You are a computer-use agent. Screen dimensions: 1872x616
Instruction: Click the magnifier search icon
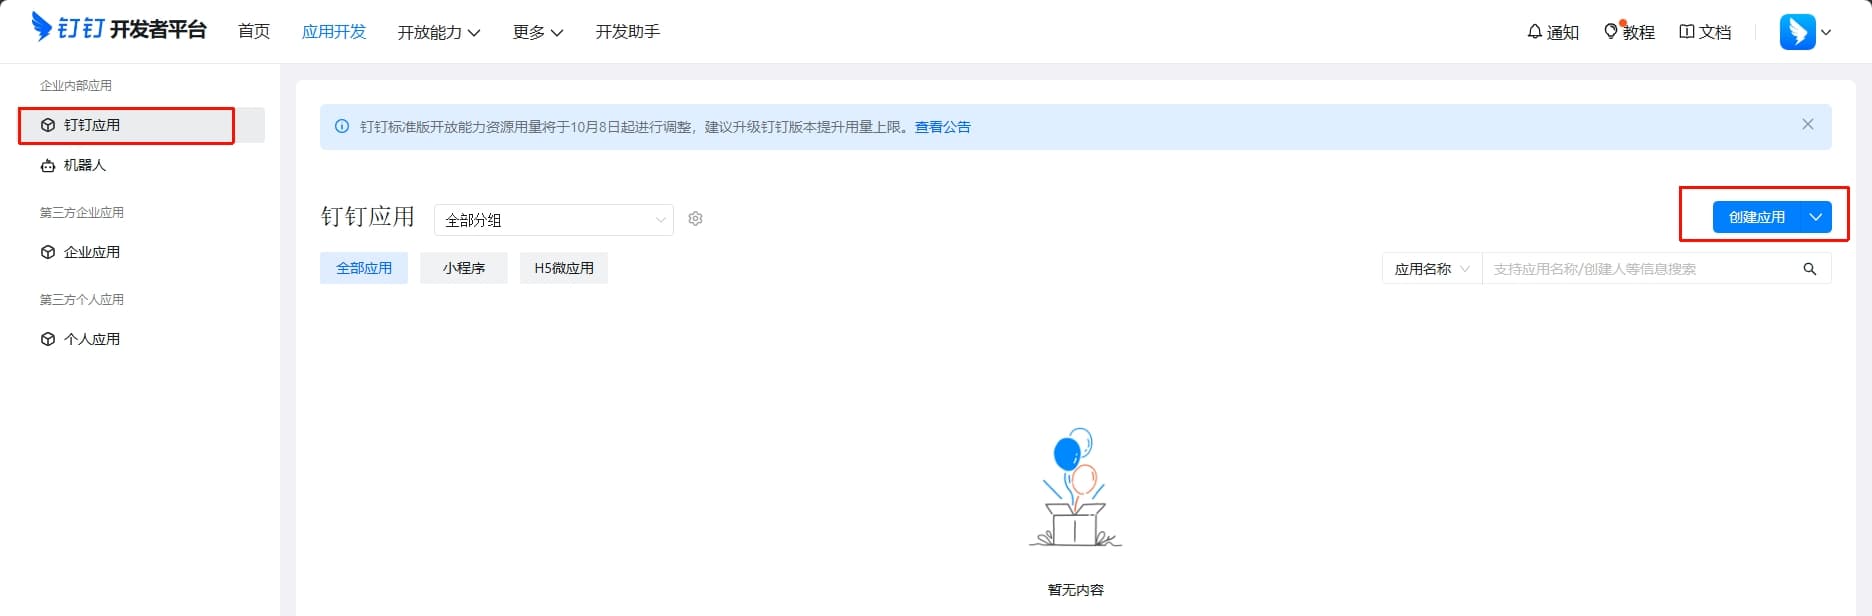pyautogui.click(x=1810, y=269)
